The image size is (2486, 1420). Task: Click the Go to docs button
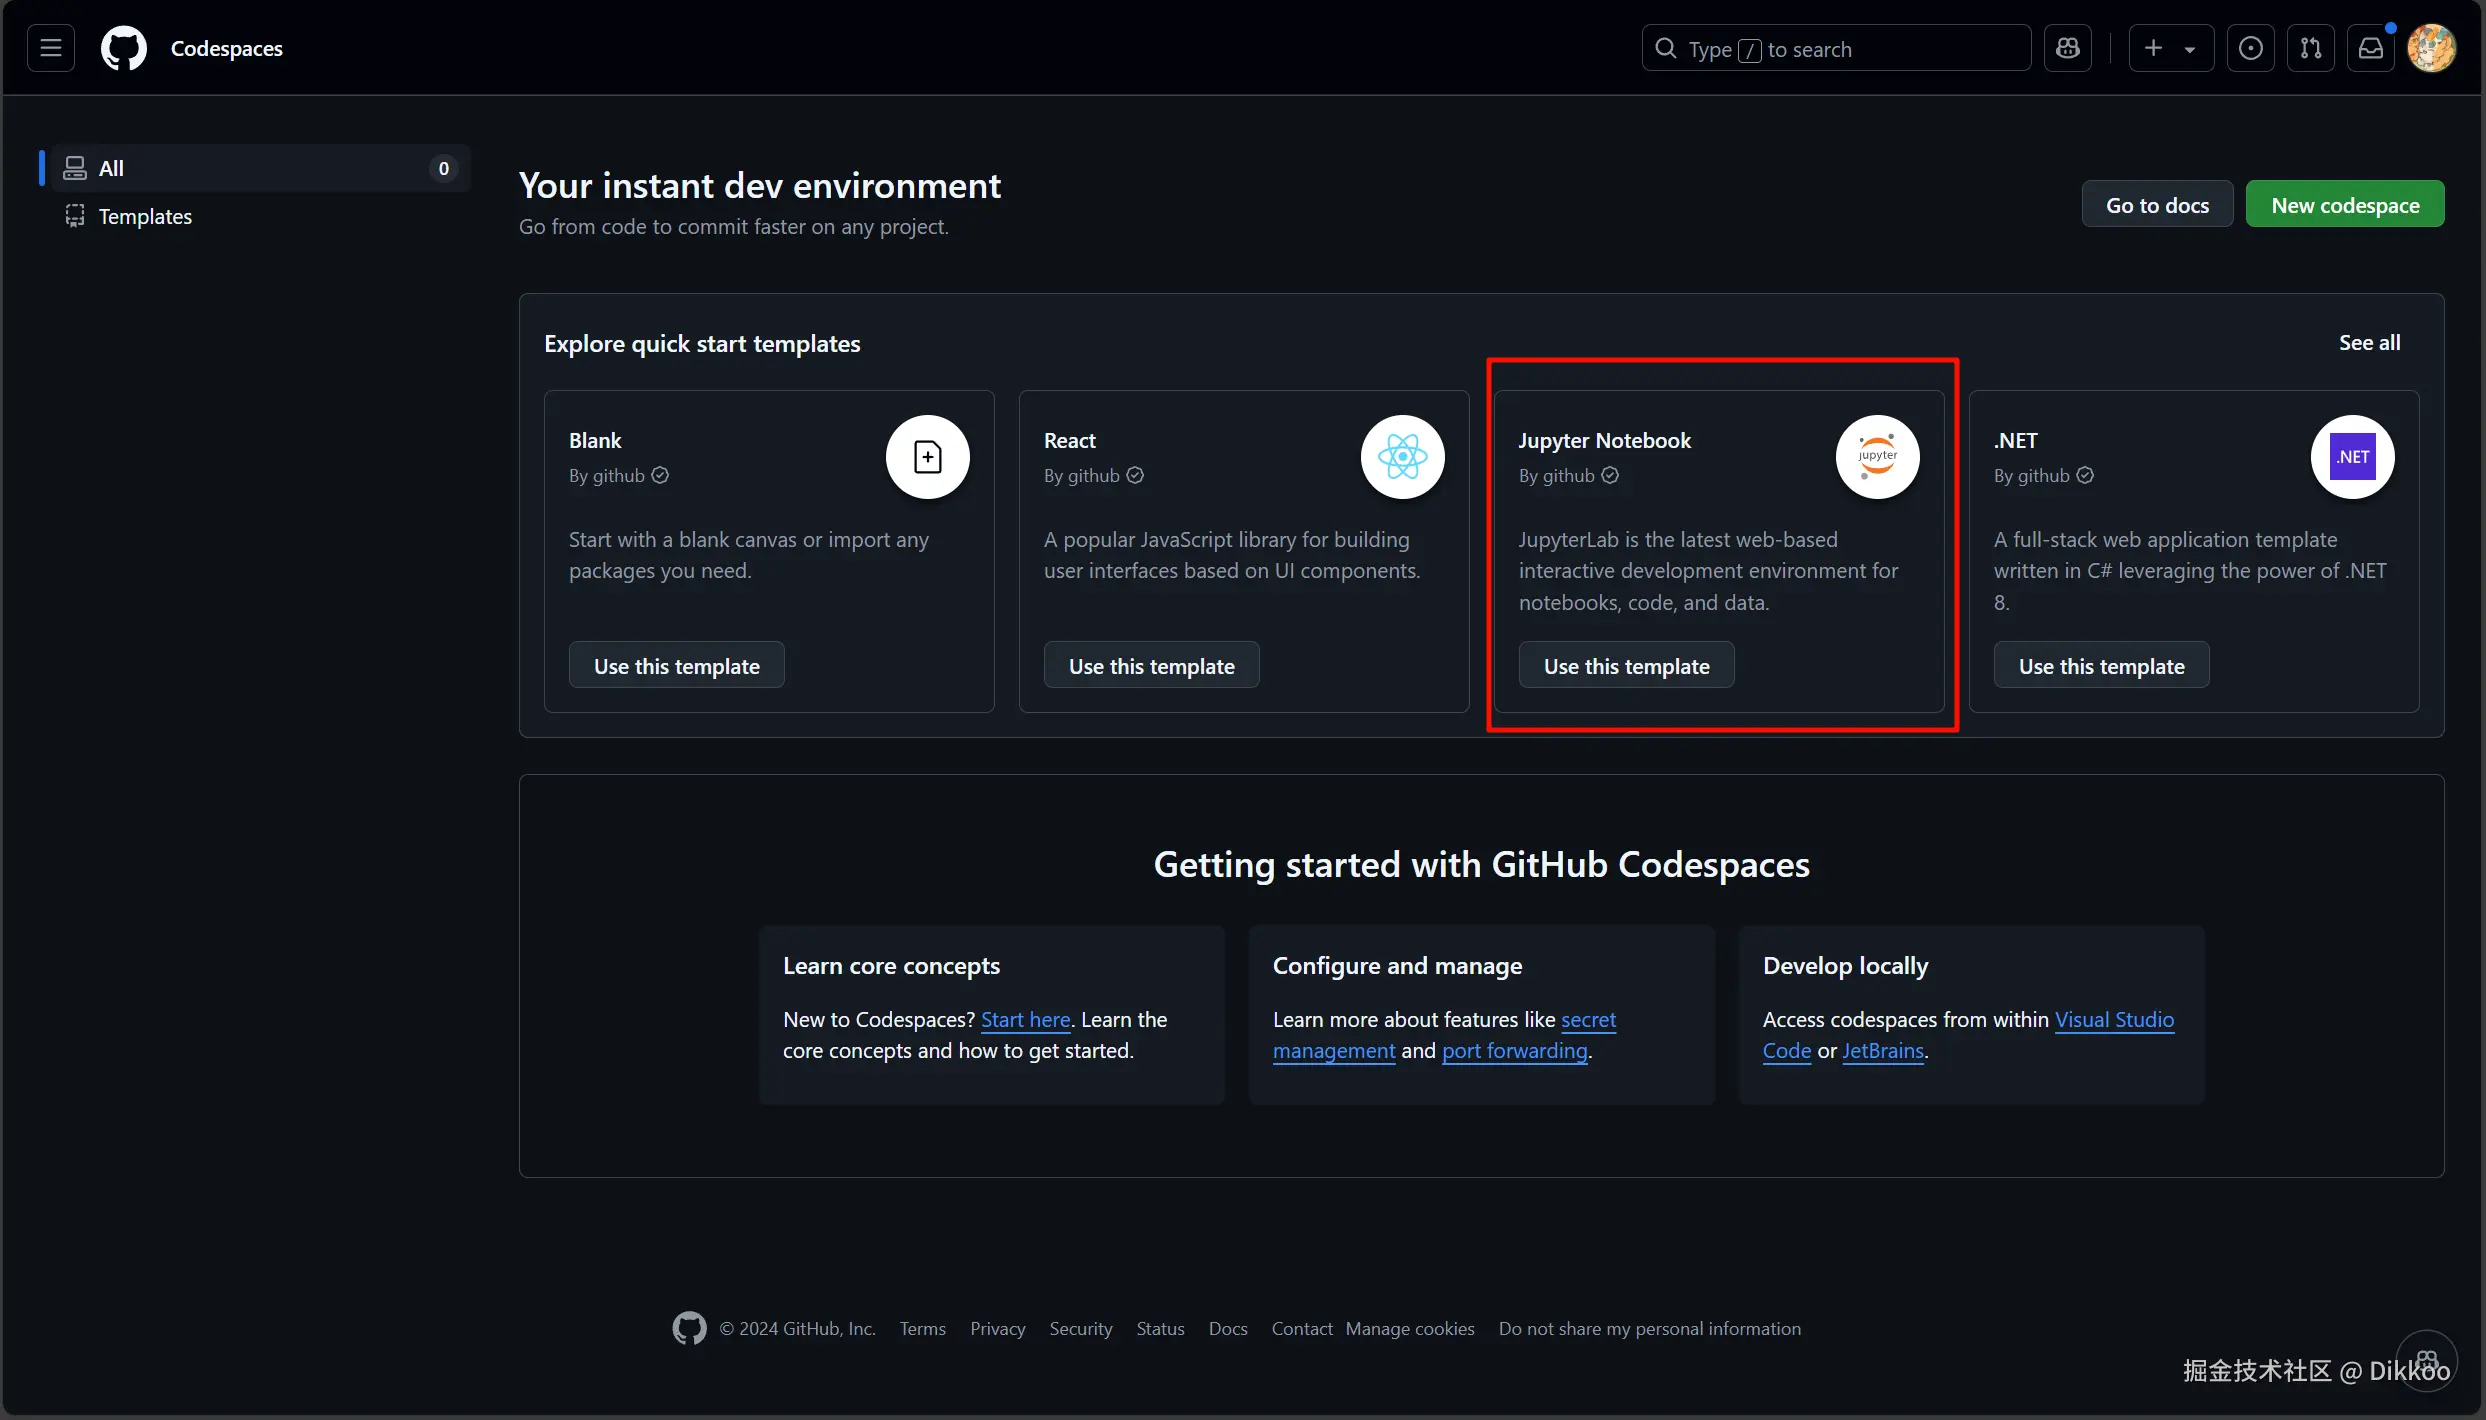[x=2157, y=205]
